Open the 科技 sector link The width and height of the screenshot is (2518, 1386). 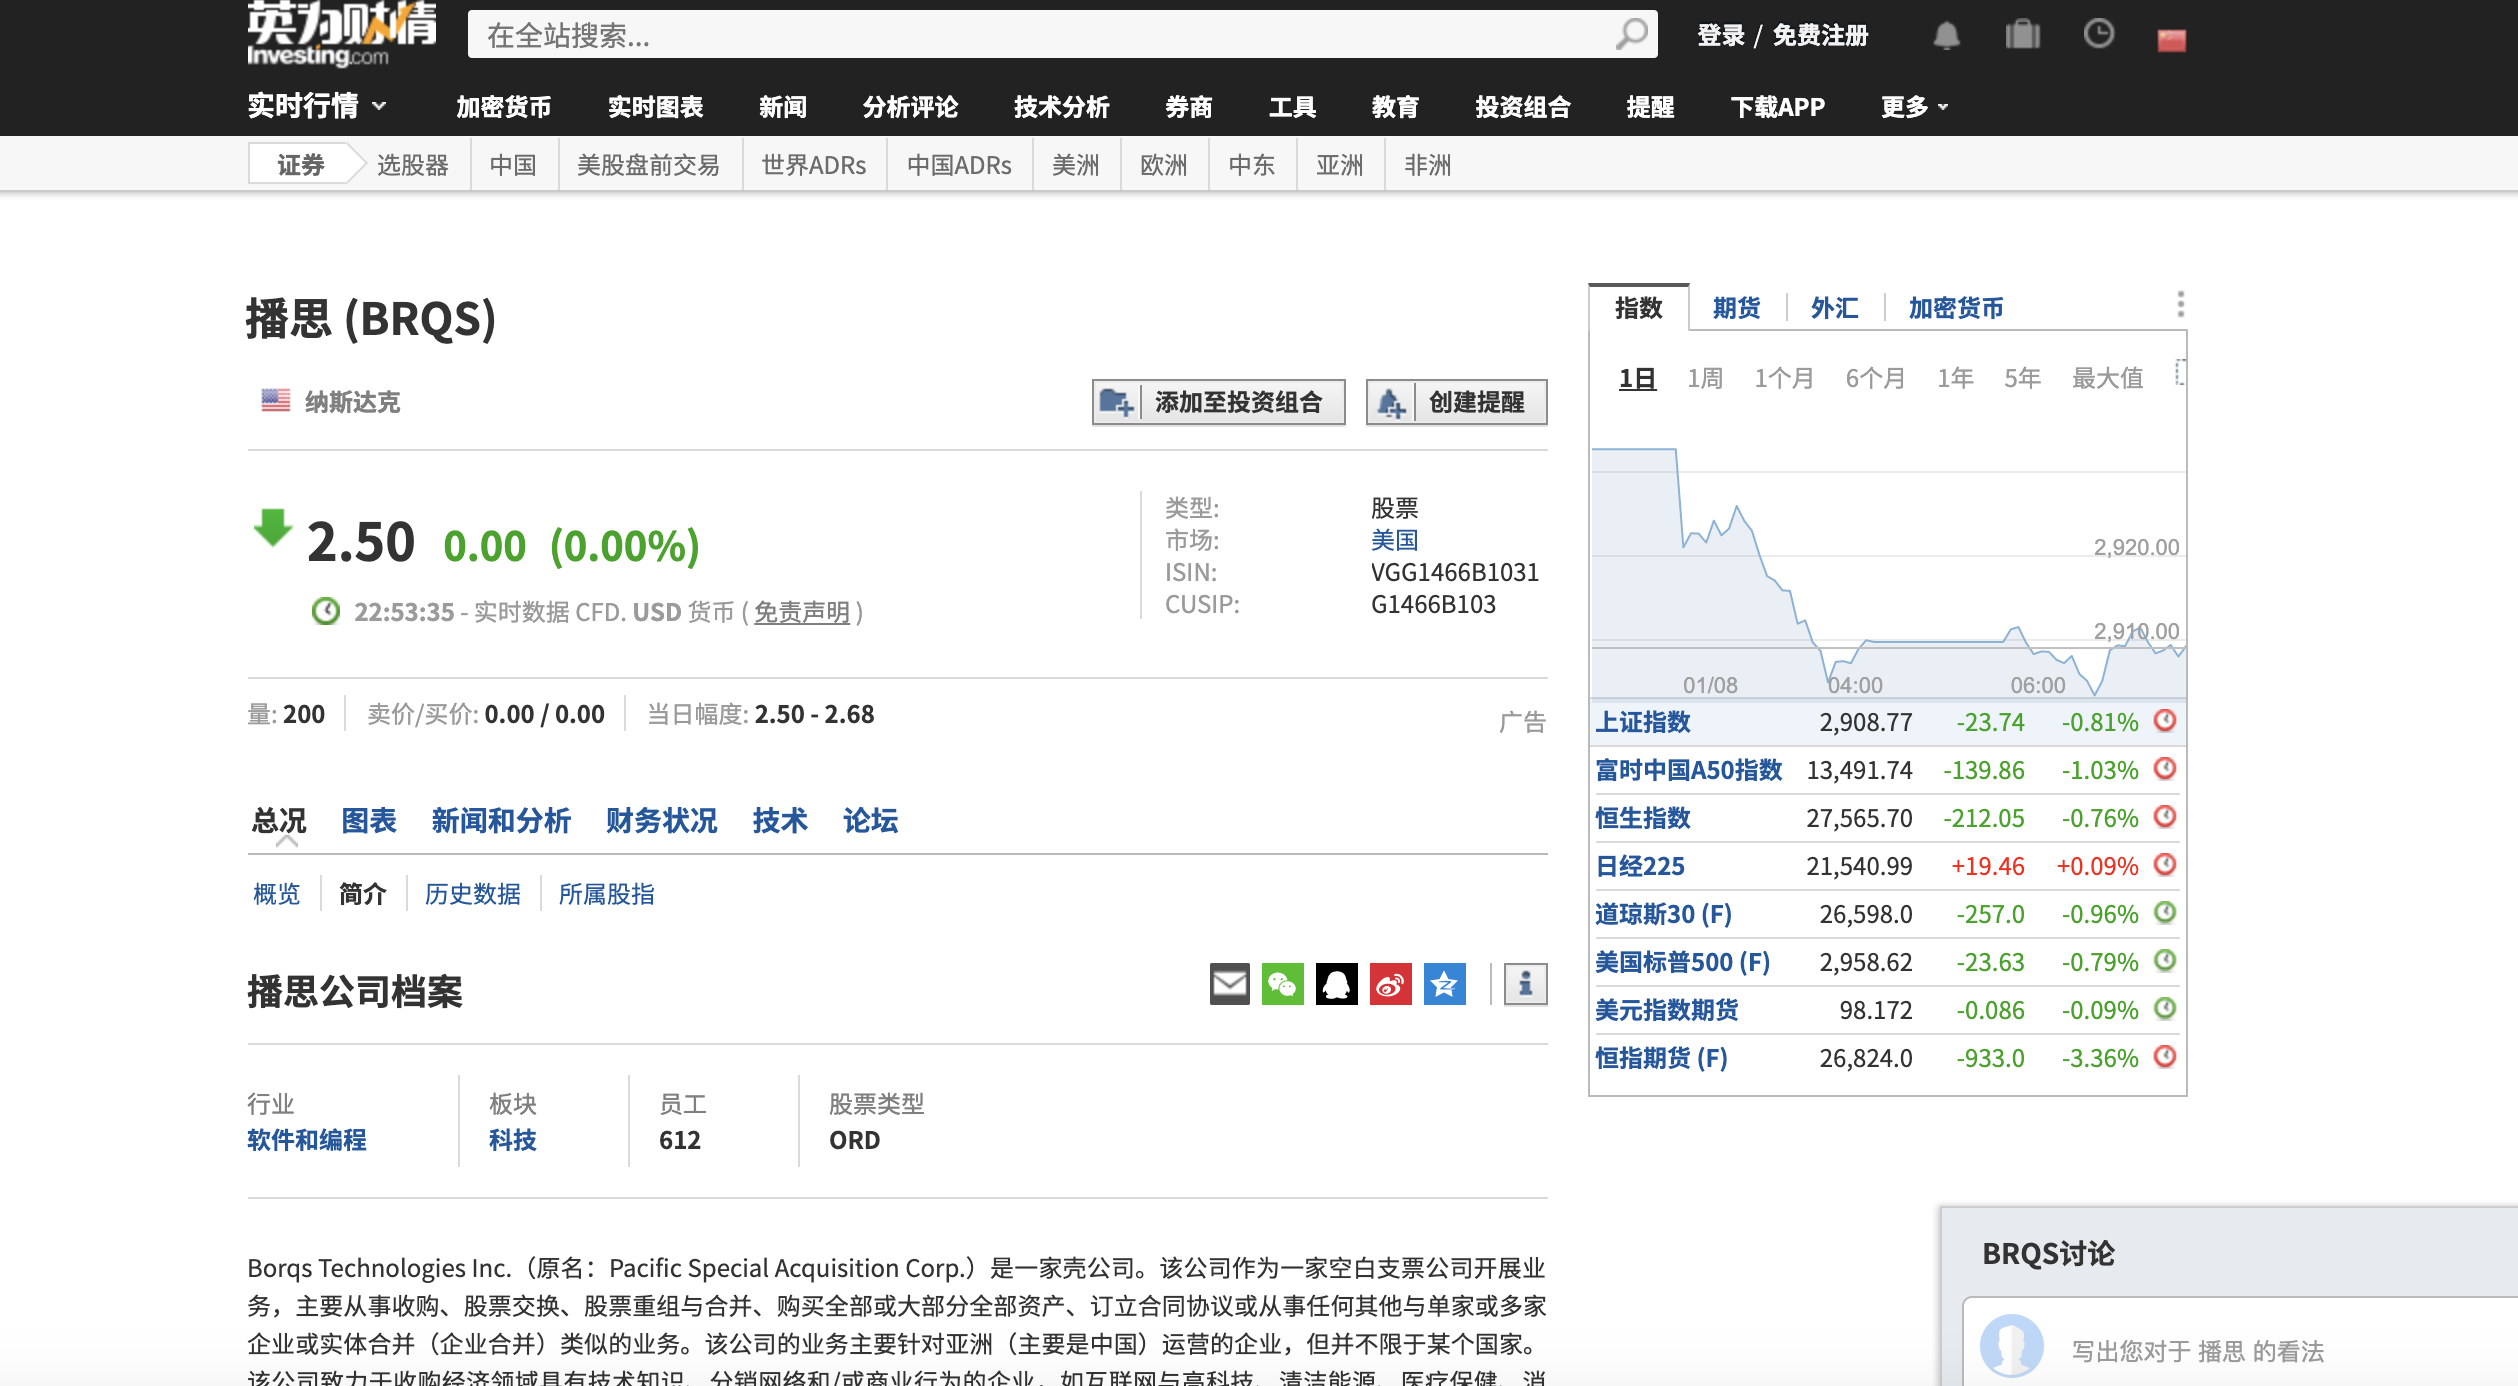click(x=512, y=1140)
